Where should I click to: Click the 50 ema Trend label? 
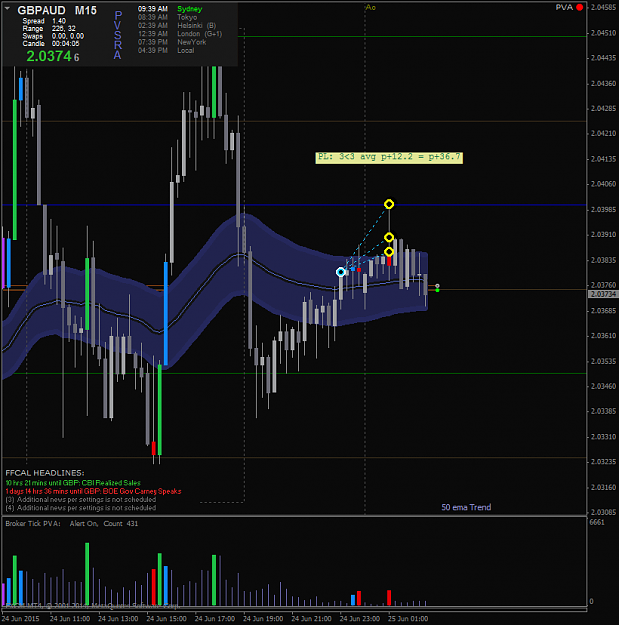[x=466, y=507]
